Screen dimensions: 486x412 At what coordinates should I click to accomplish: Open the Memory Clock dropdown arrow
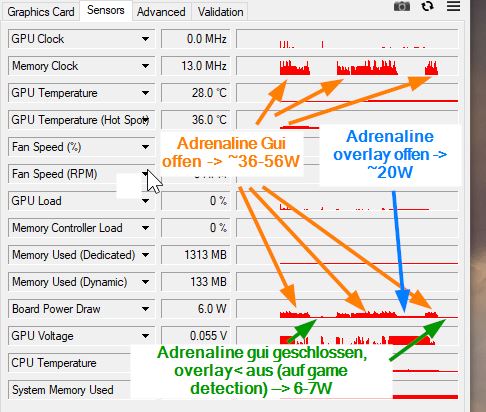(x=145, y=66)
